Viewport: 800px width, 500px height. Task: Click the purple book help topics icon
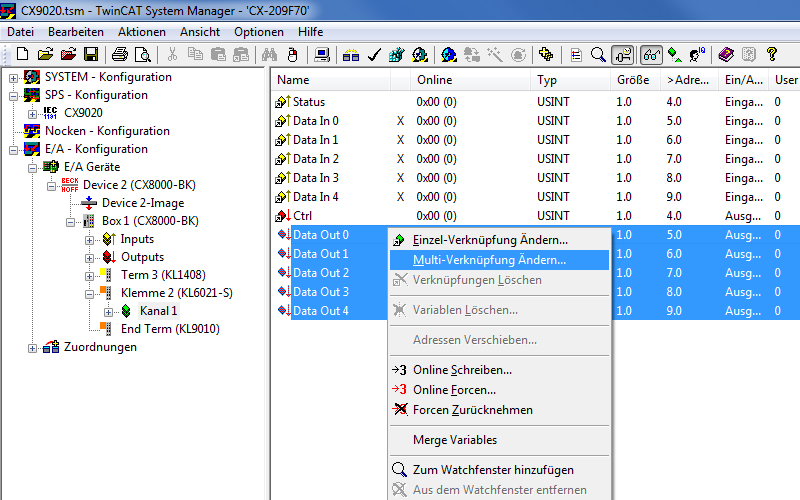[726, 54]
